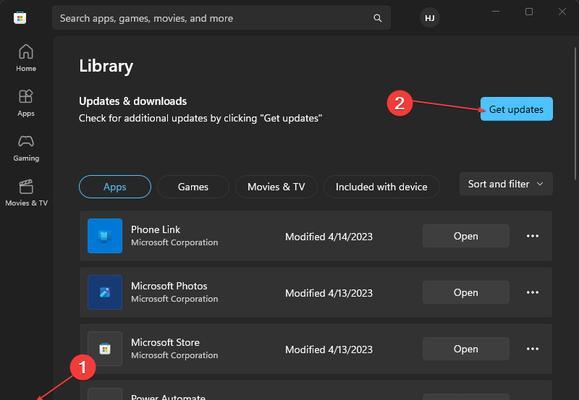The image size is (579, 400).
Task: Select Included with device tab
Action: [381, 187]
